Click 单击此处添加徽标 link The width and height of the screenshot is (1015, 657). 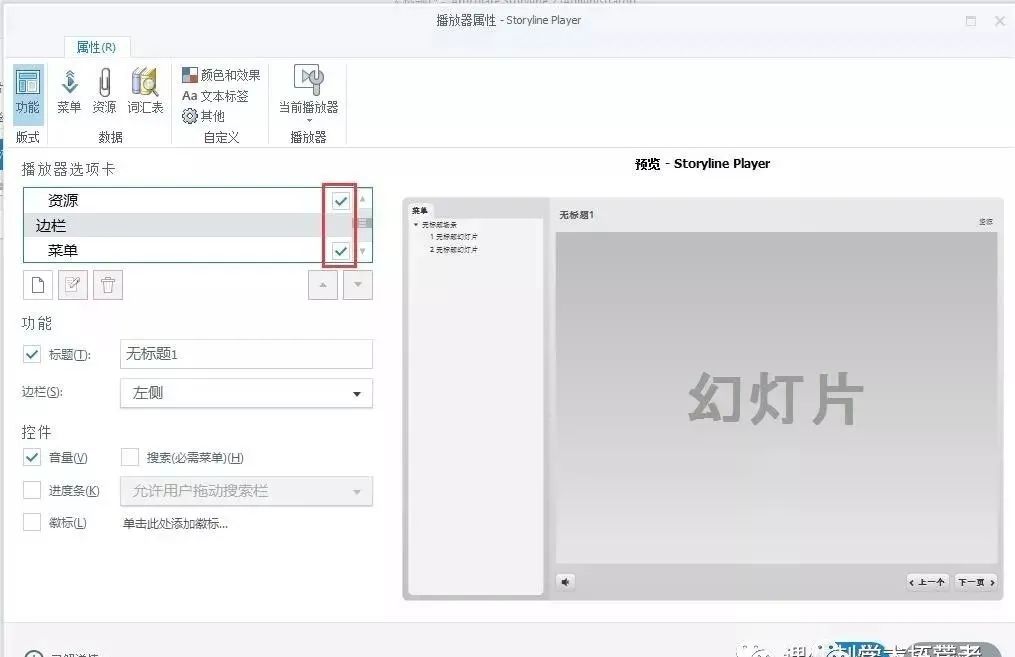pyautogui.click(x=175, y=524)
